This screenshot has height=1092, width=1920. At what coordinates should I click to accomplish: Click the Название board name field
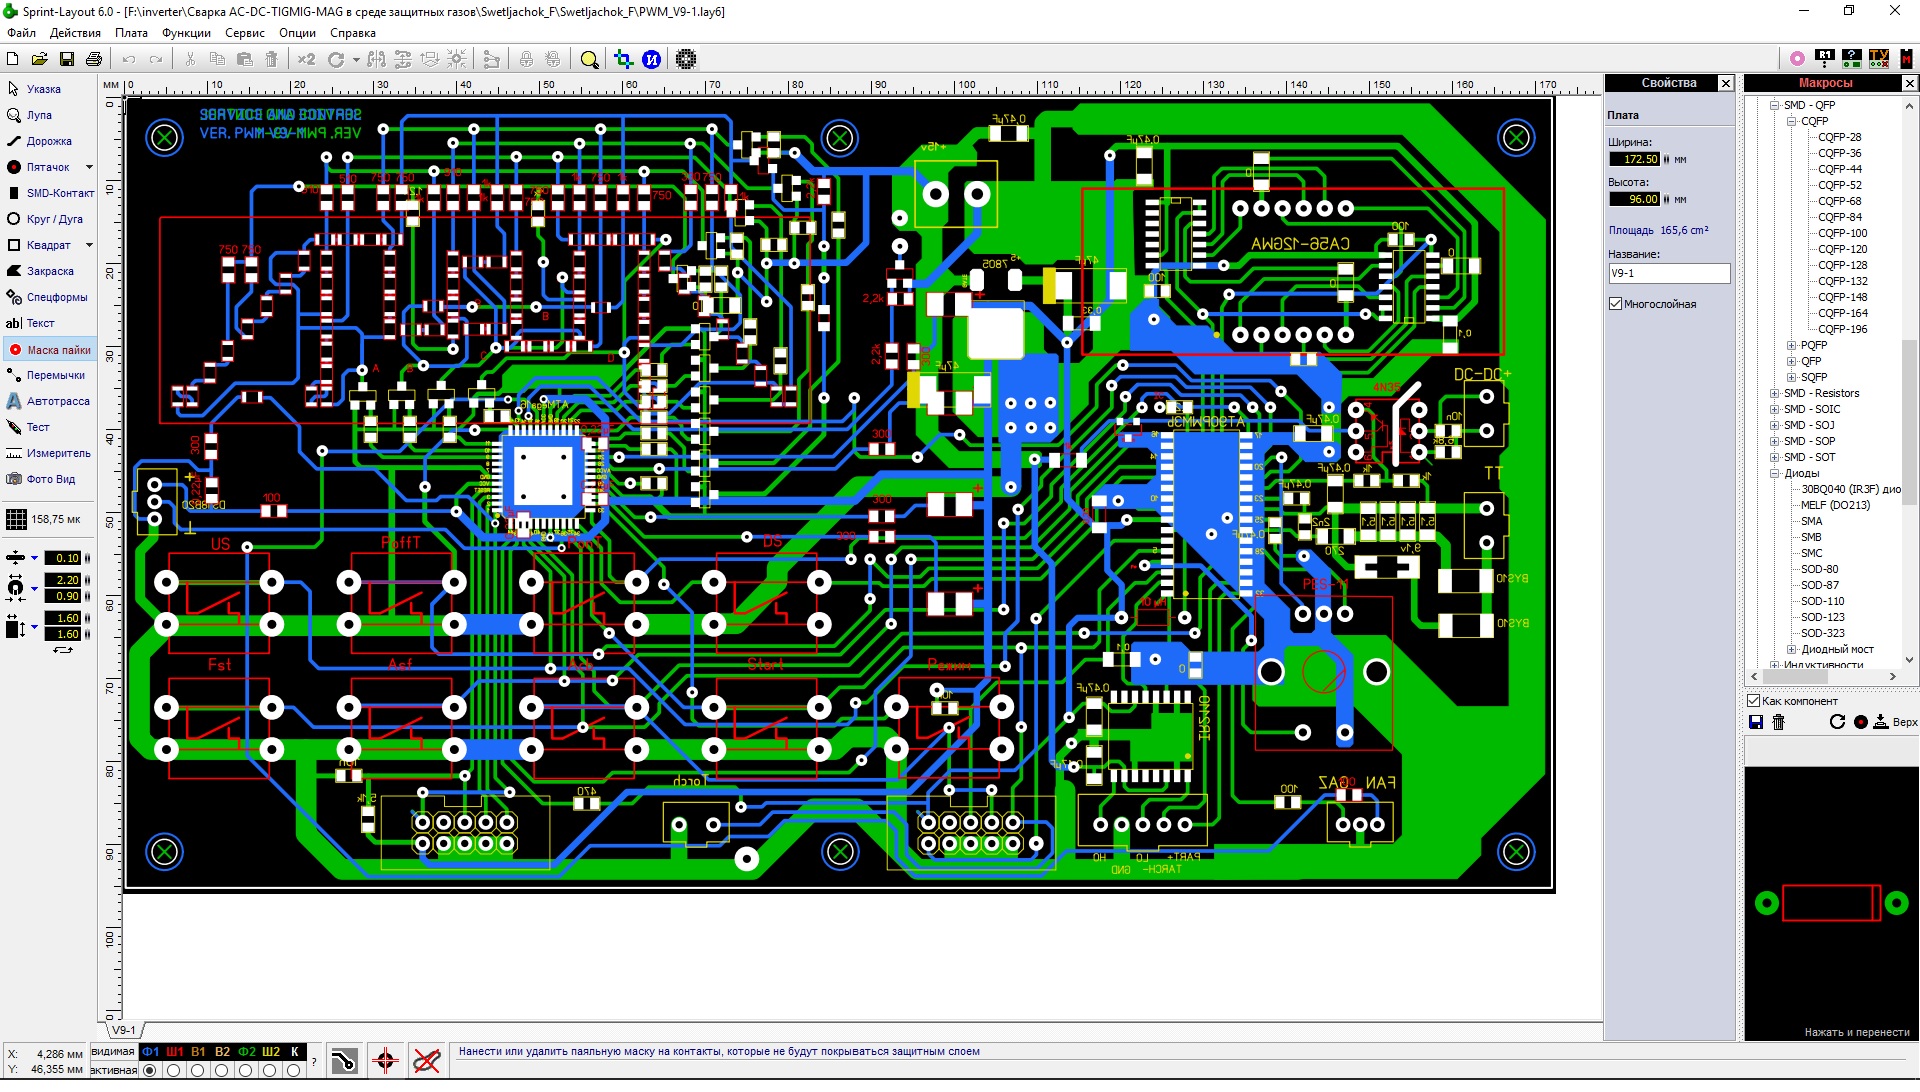[x=1668, y=273]
